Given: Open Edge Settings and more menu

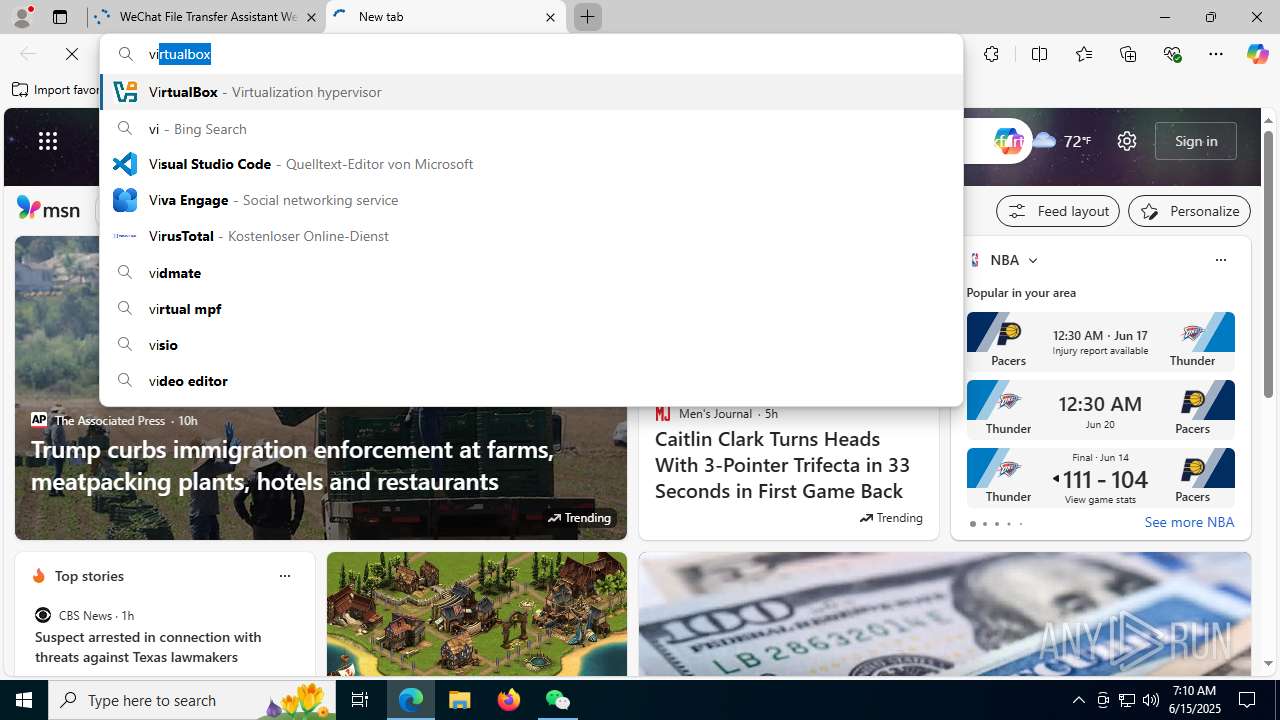Looking at the screenshot, I should click(1216, 54).
